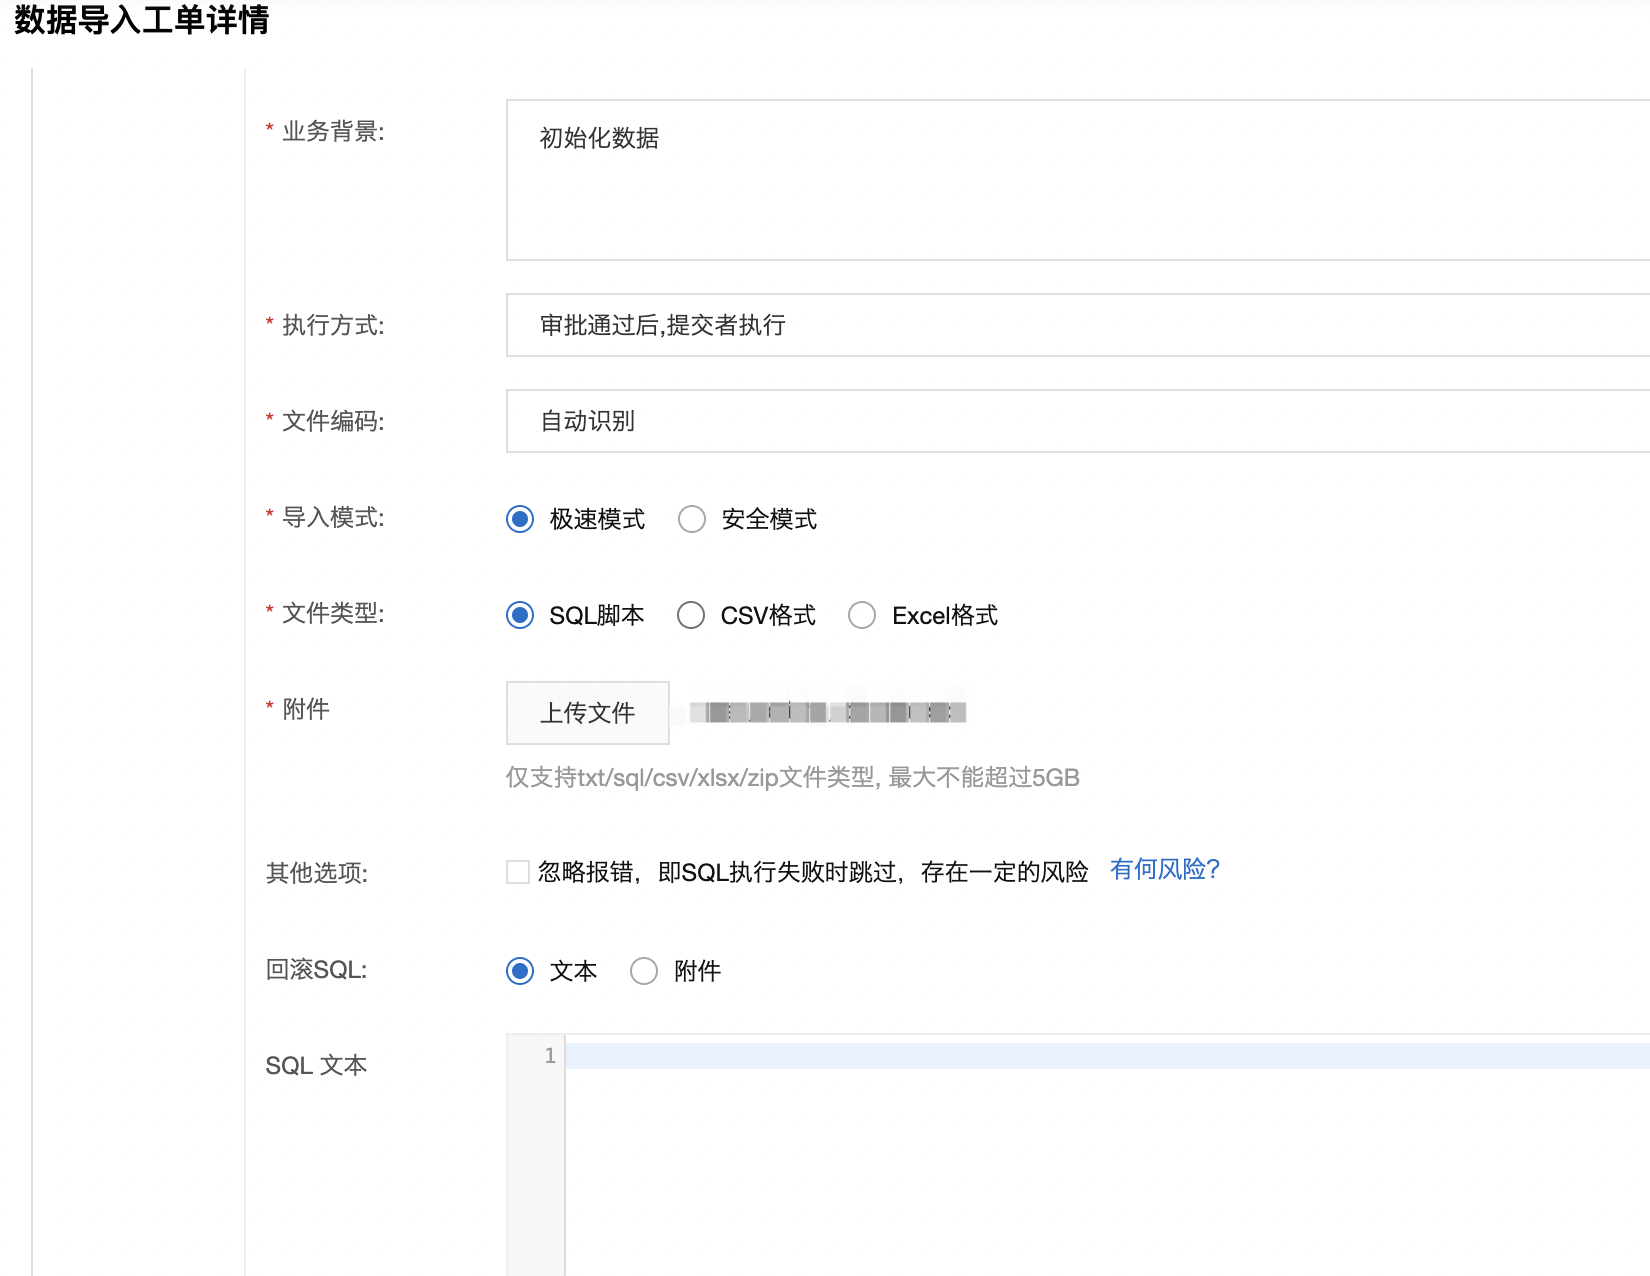
Task: Click the SQL 文本 label
Action: pyautogui.click(x=316, y=1065)
